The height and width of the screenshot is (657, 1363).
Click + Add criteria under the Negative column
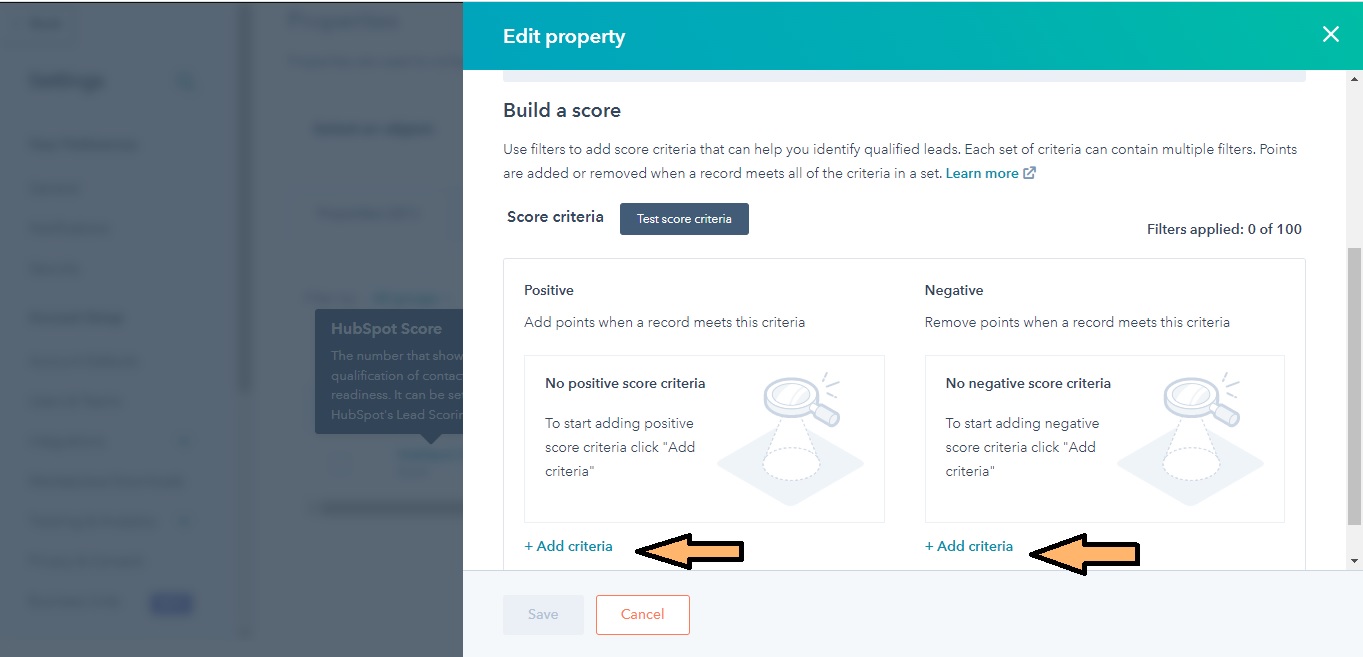coord(968,546)
